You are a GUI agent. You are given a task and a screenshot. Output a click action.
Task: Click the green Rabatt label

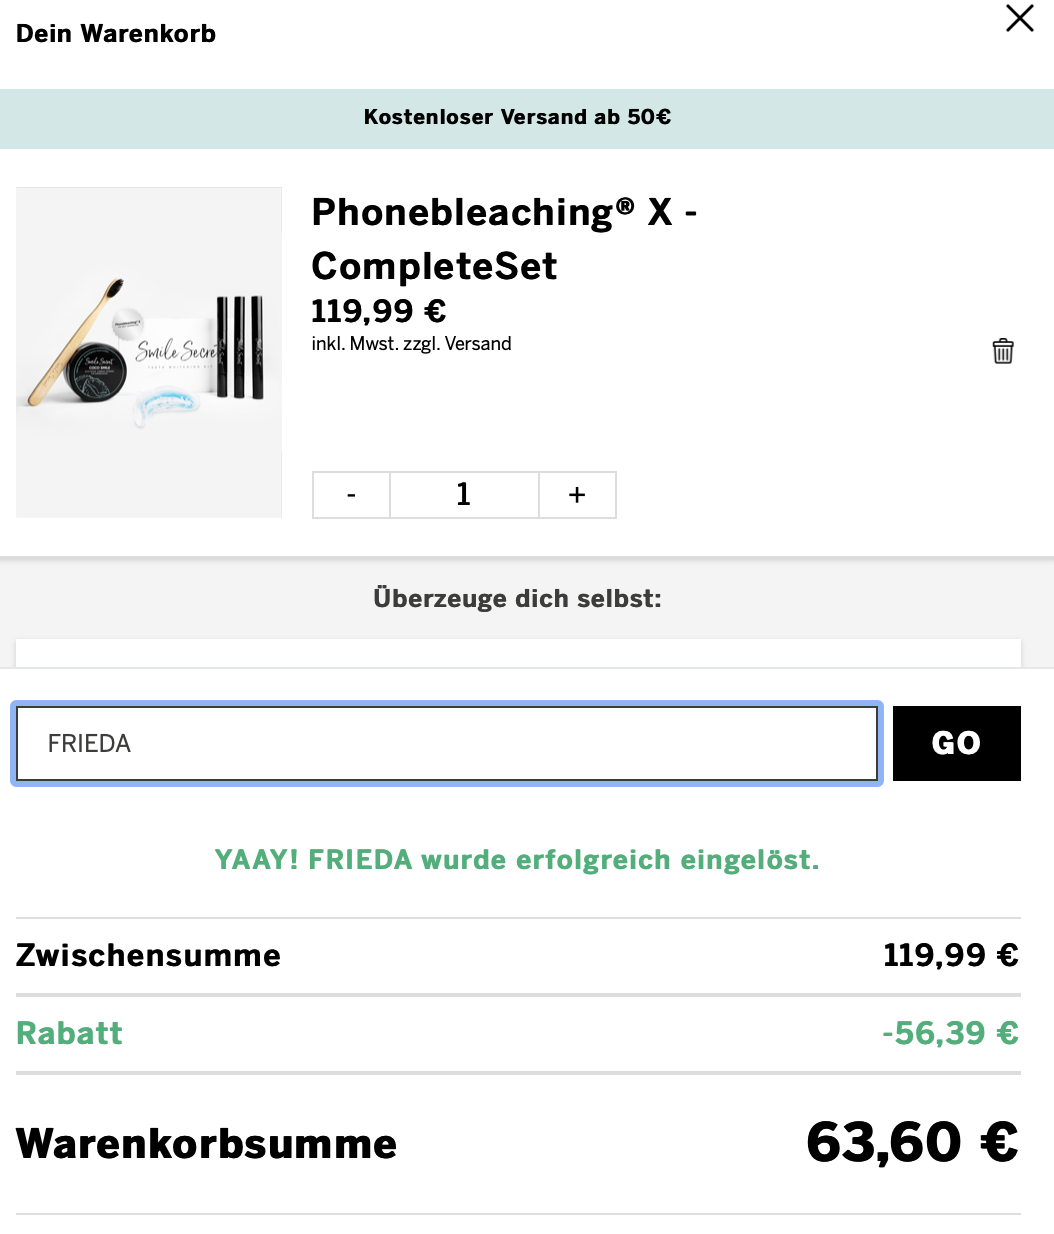(x=69, y=1033)
